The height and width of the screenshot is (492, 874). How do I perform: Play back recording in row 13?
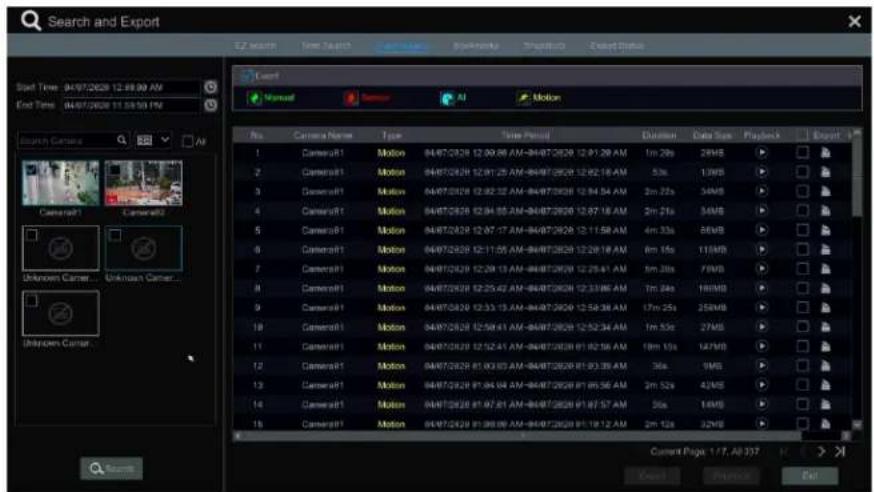point(761,385)
